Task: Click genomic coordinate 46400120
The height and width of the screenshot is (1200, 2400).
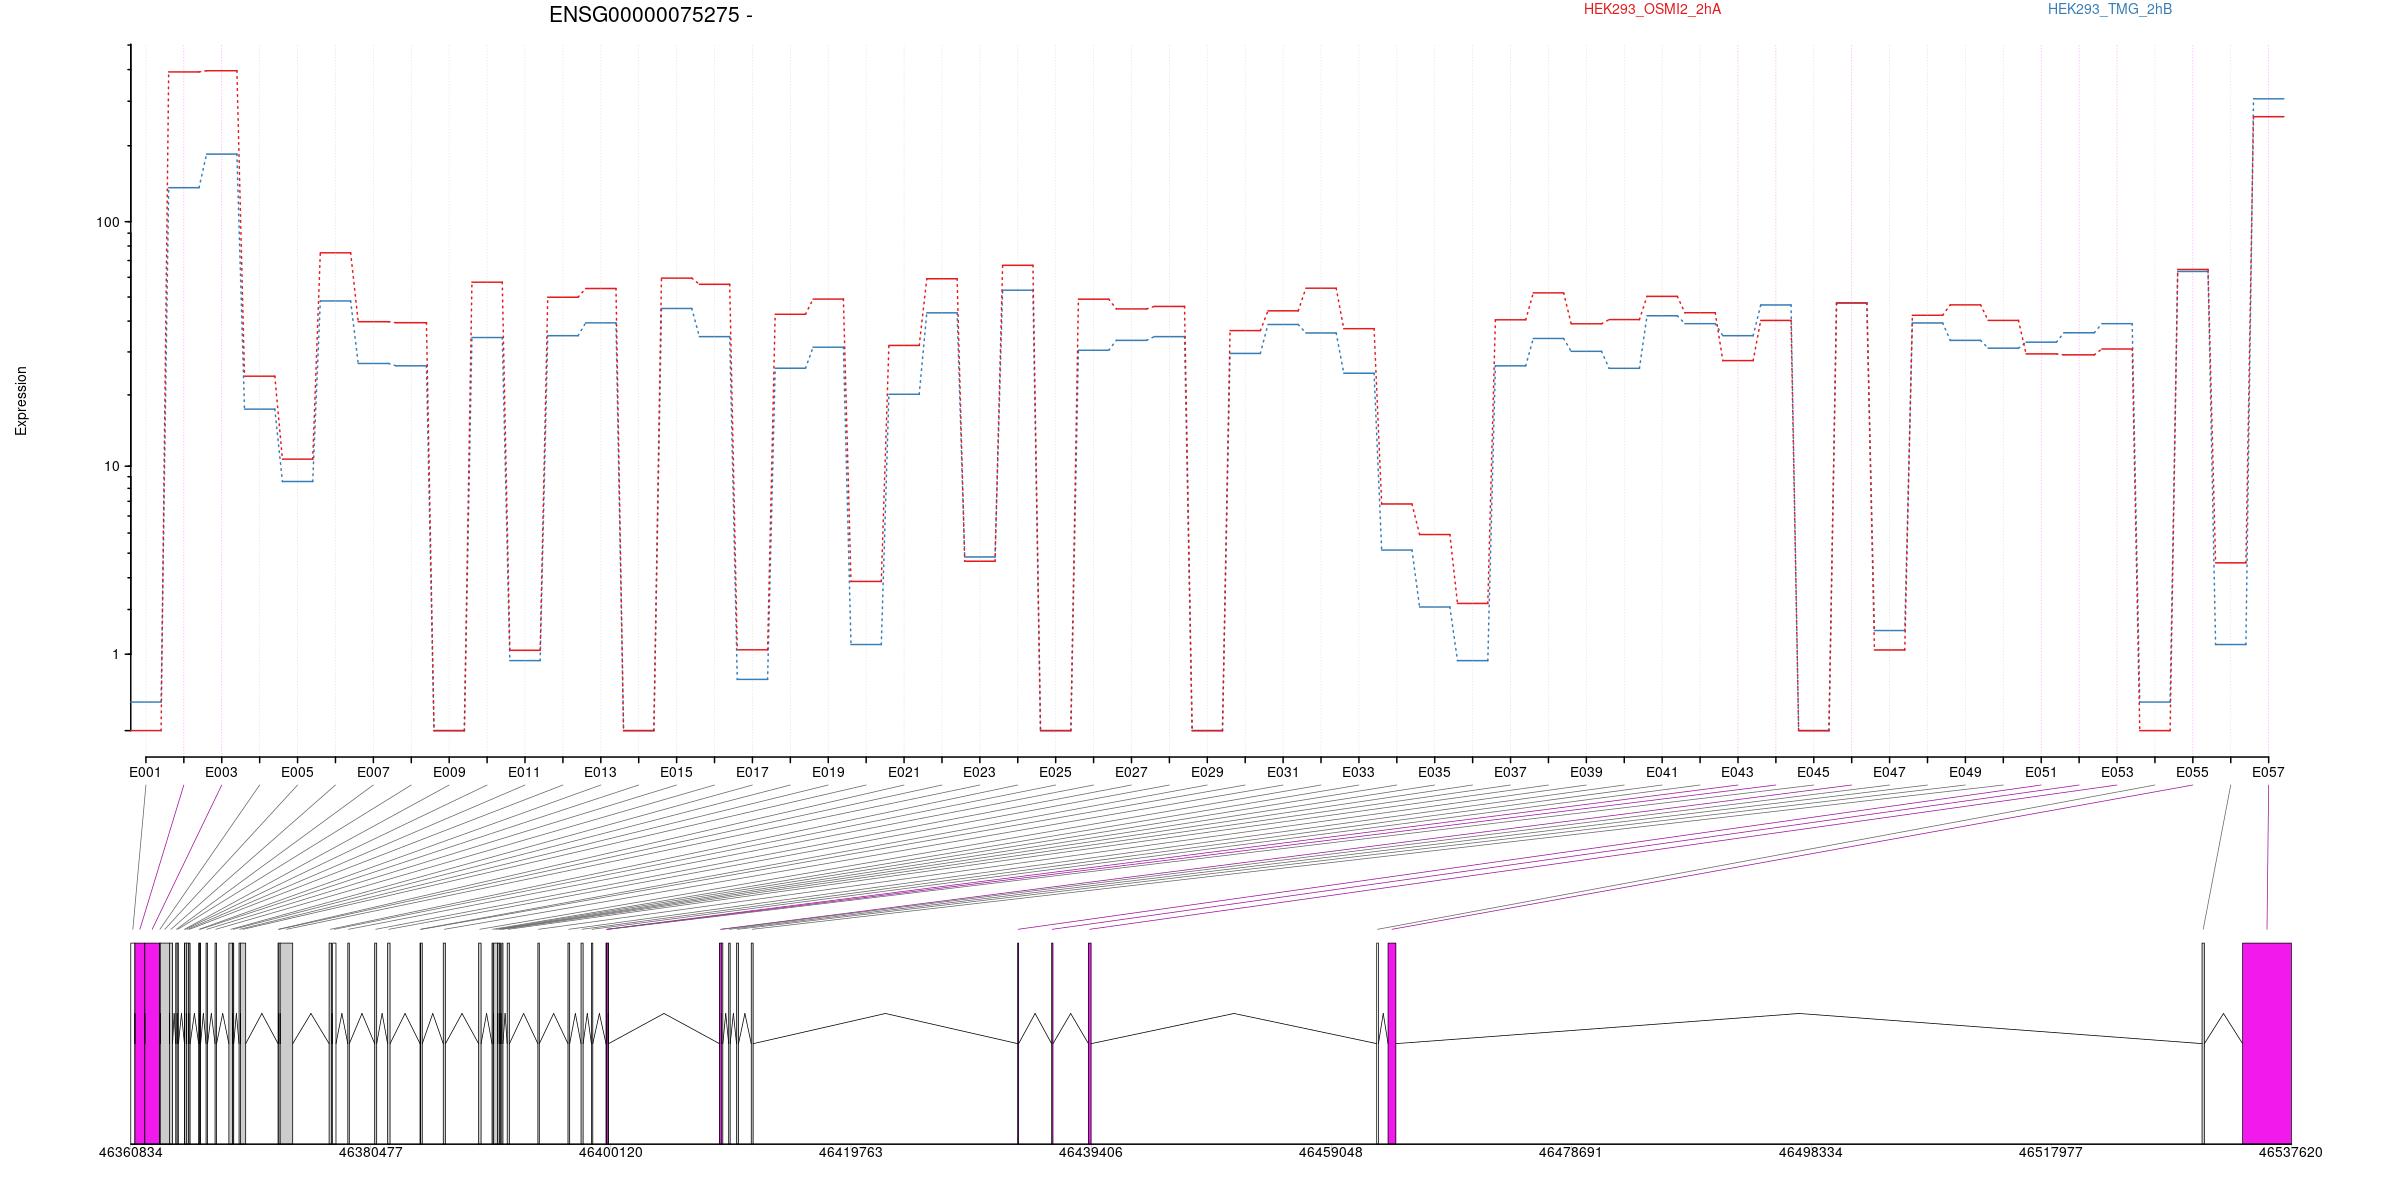Action: pos(610,1152)
